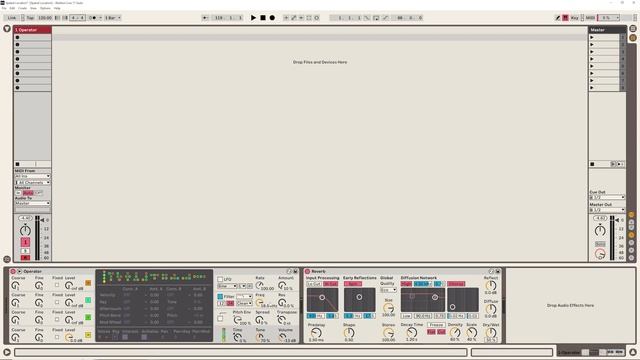Open the Help menu
The image size is (640, 360).
coord(57,8)
